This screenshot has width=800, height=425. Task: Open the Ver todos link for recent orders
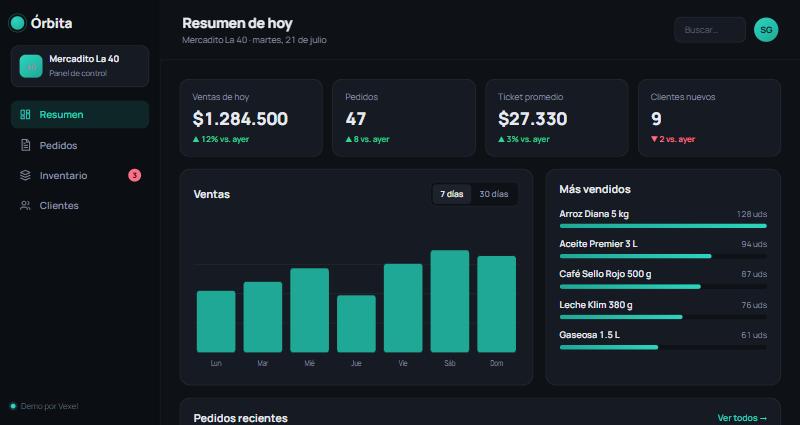[x=742, y=418]
